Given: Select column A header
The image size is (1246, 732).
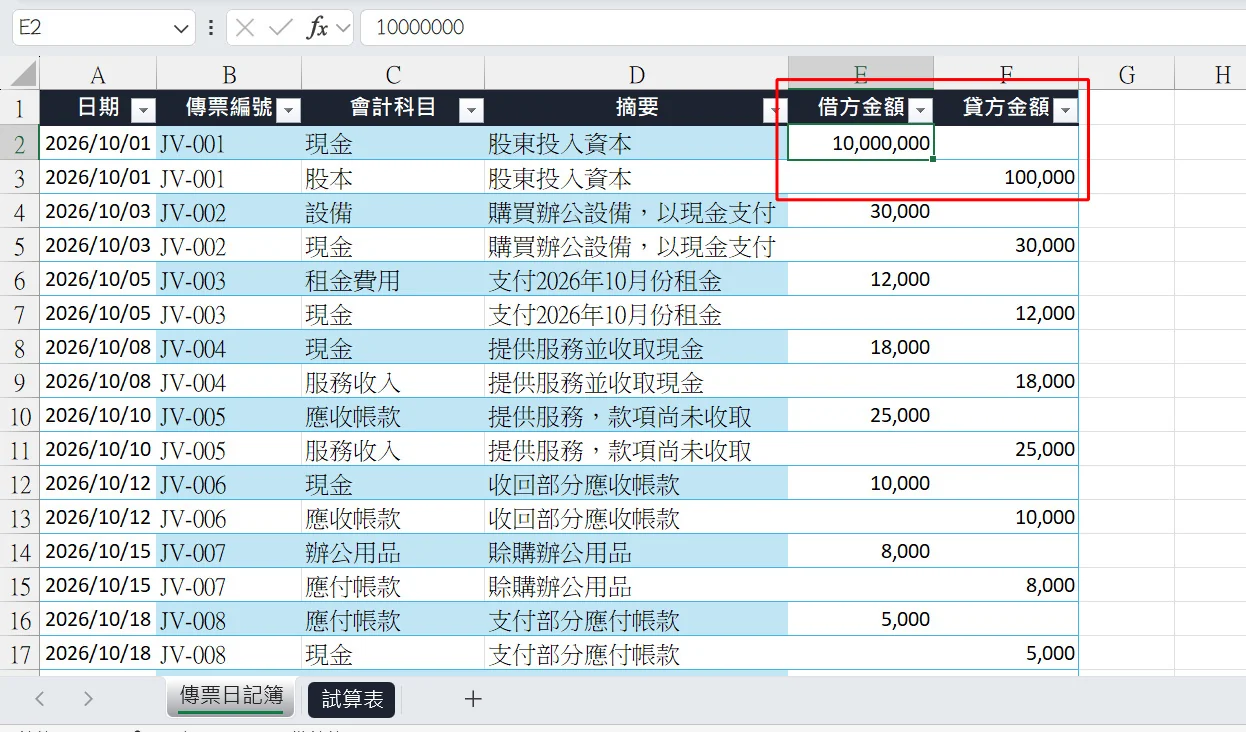Looking at the screenshot, I should 98,74.
